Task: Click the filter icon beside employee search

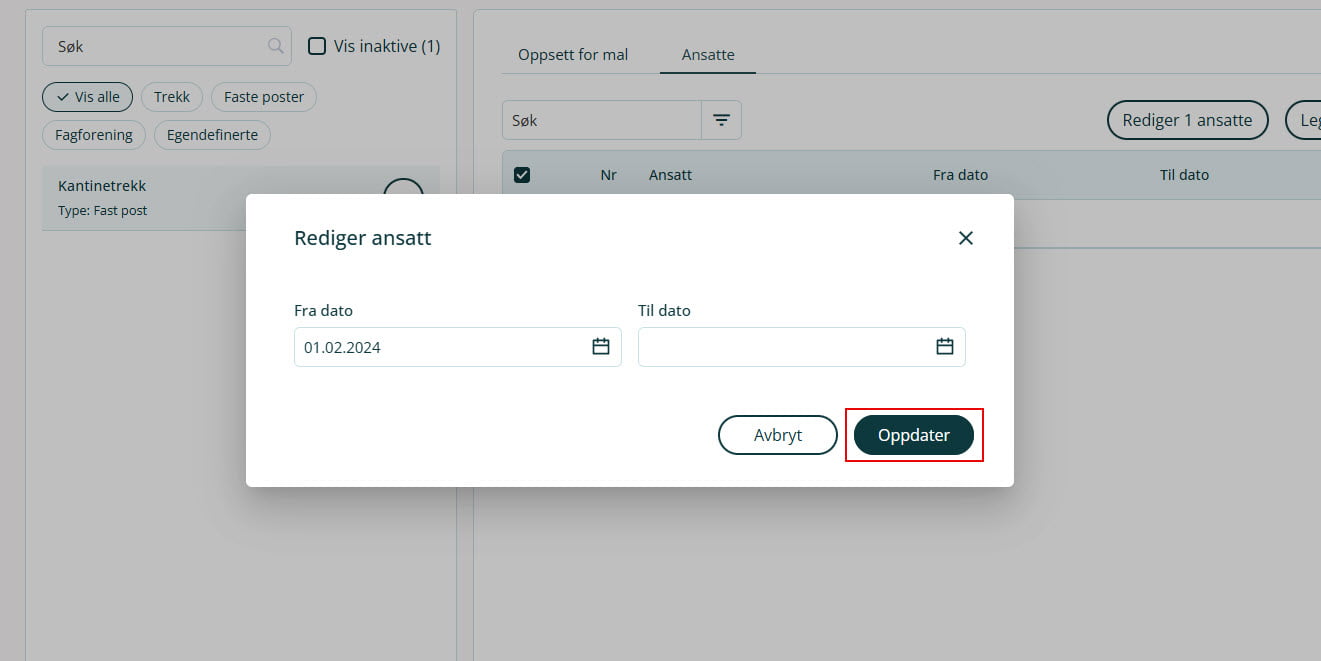Action: pyautogui.click(x=721, y=120)
